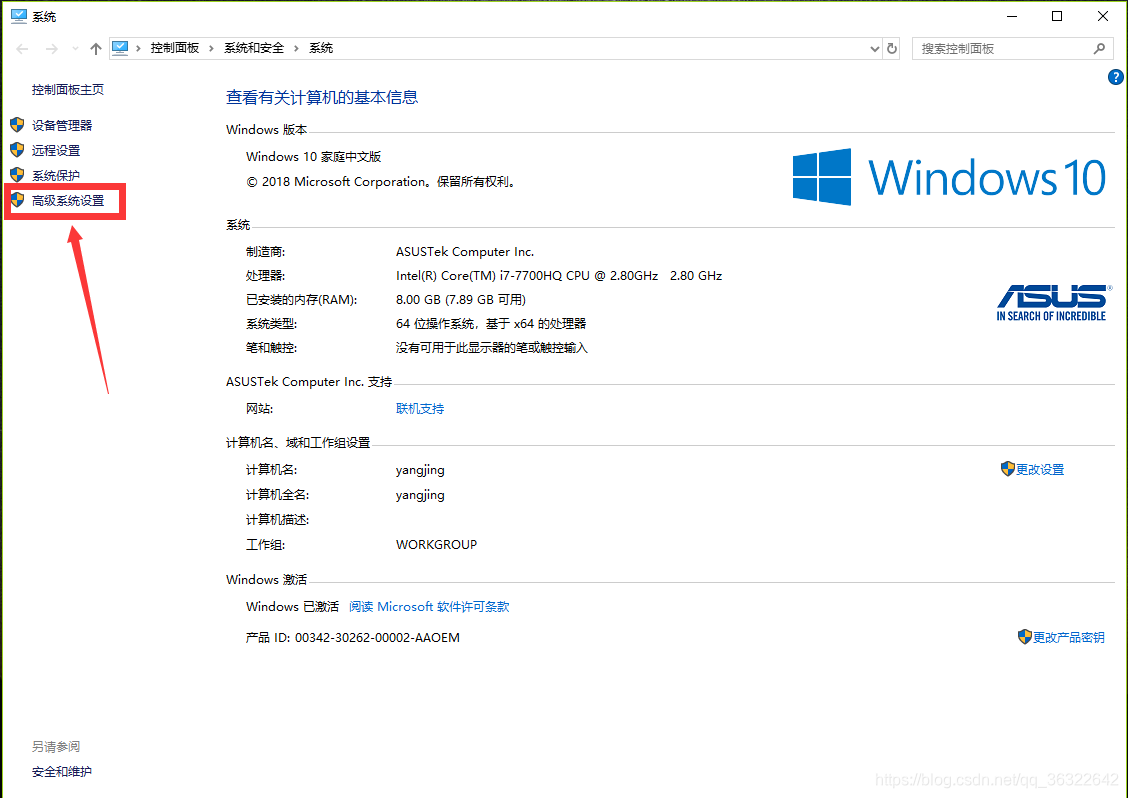Select the 计算机全名 value yangjing
The height and width of the screenshot is (798, 1128).
pos(420,495)
